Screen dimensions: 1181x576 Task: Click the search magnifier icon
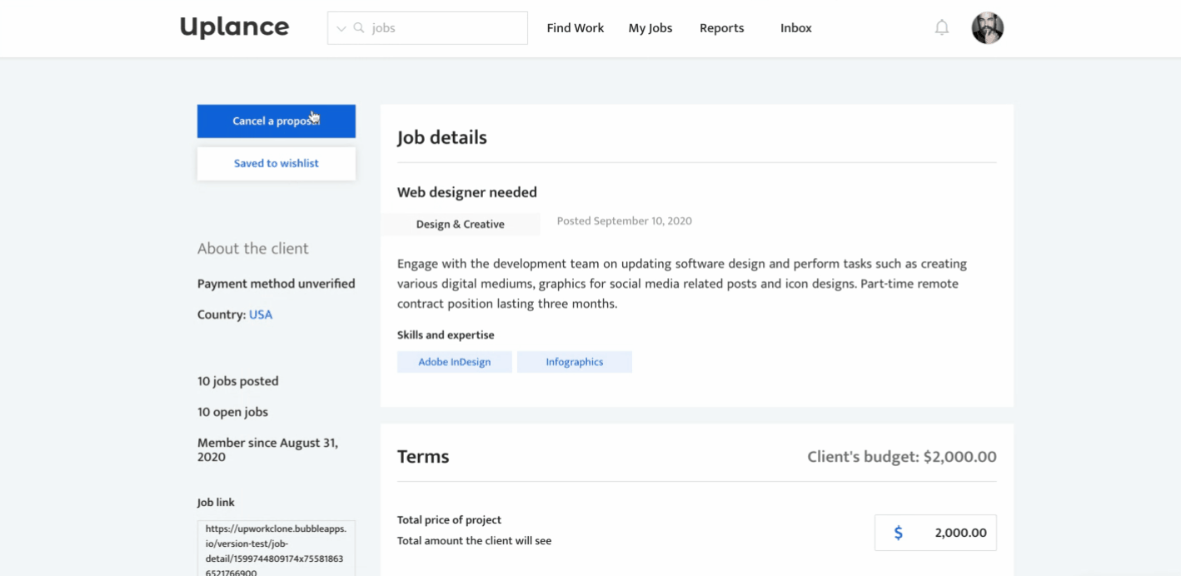[x=359, y=28]
